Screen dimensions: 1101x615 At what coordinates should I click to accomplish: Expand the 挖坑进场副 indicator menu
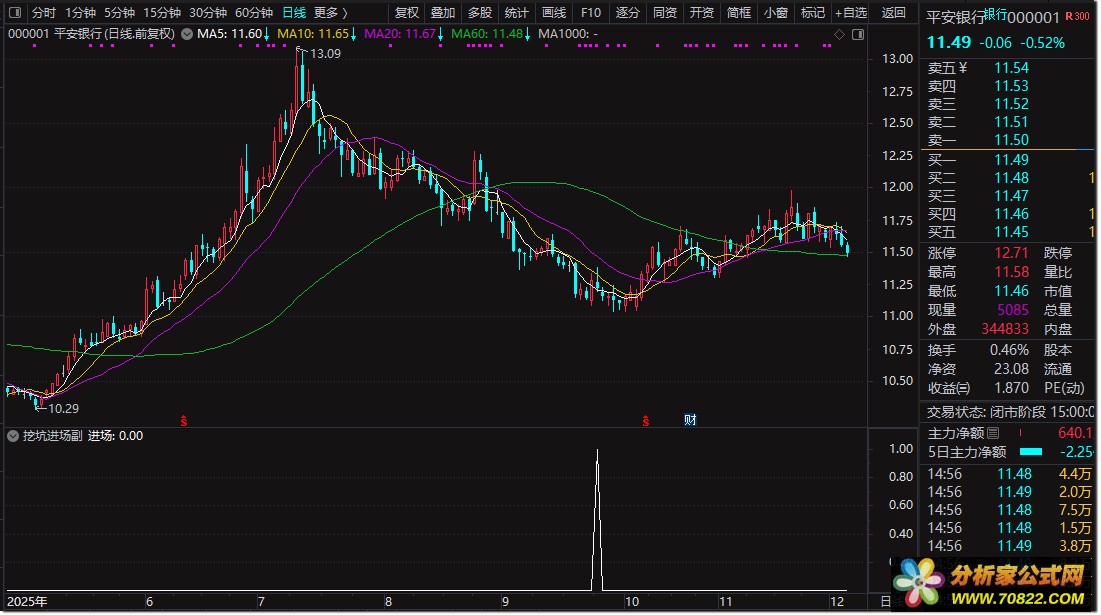pos(13,436)
